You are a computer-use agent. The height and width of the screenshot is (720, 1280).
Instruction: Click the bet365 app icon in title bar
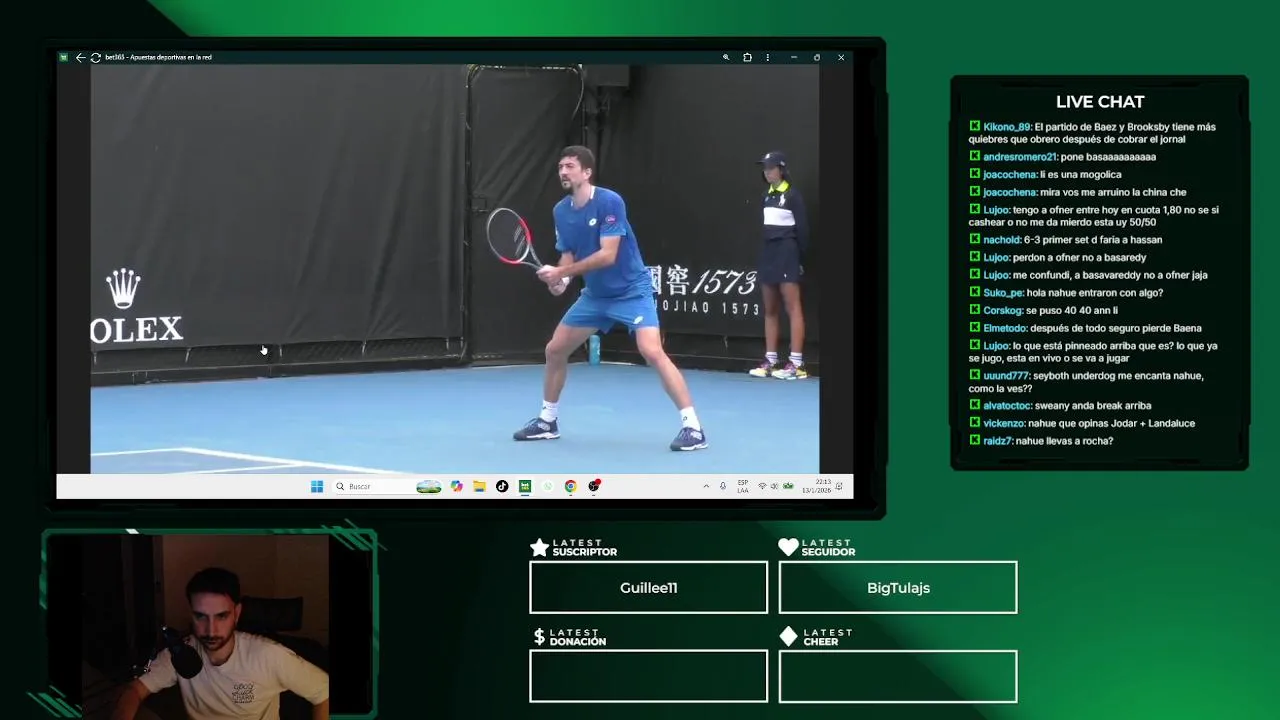(x=63, y=57)
